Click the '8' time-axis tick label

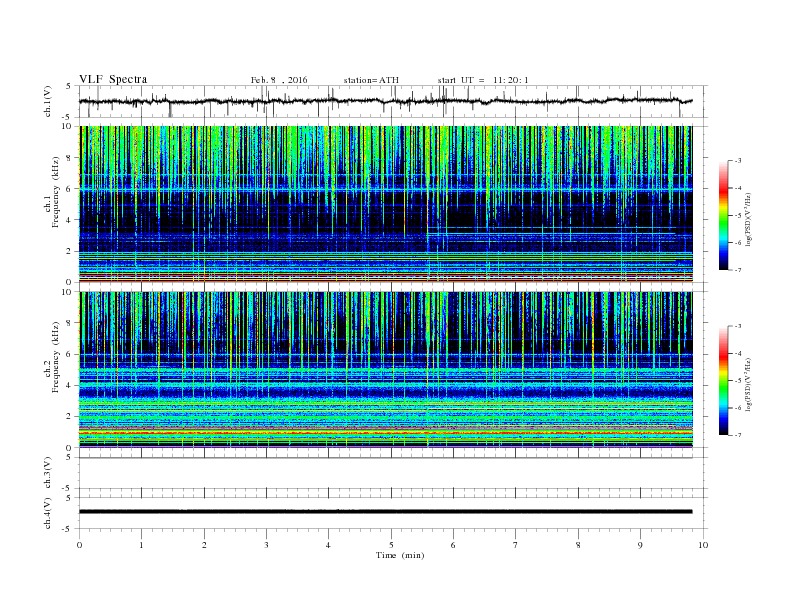click(x=578, y=545)
